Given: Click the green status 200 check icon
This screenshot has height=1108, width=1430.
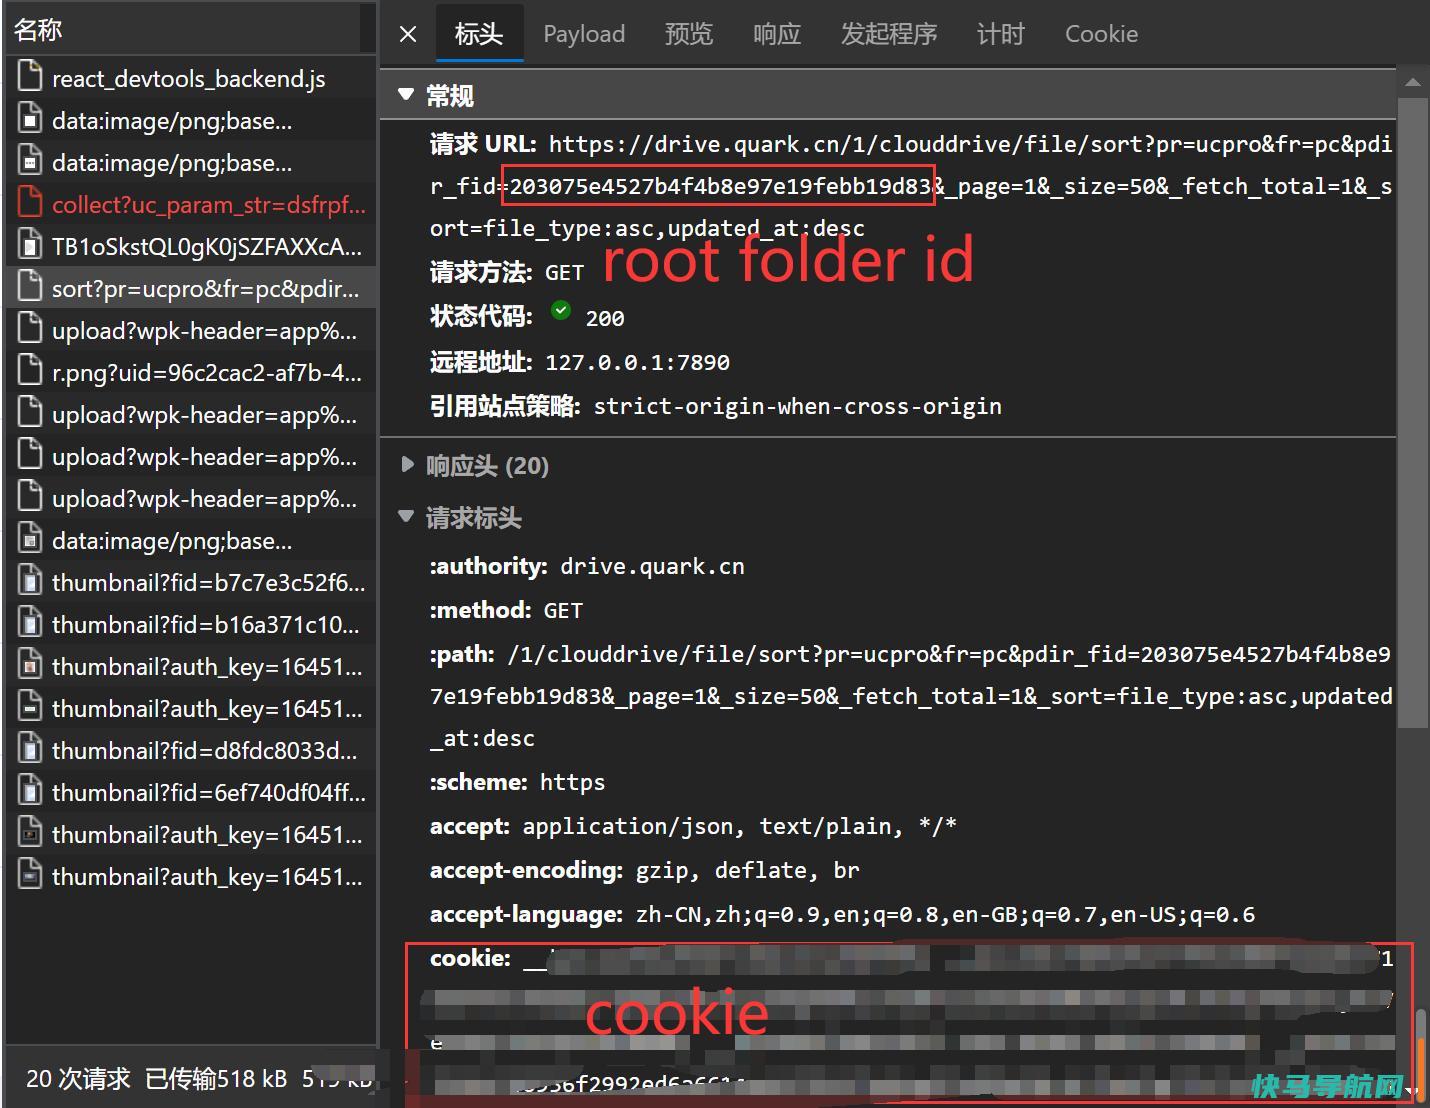Looking at the screenshot, I should [x=561, y=311].
